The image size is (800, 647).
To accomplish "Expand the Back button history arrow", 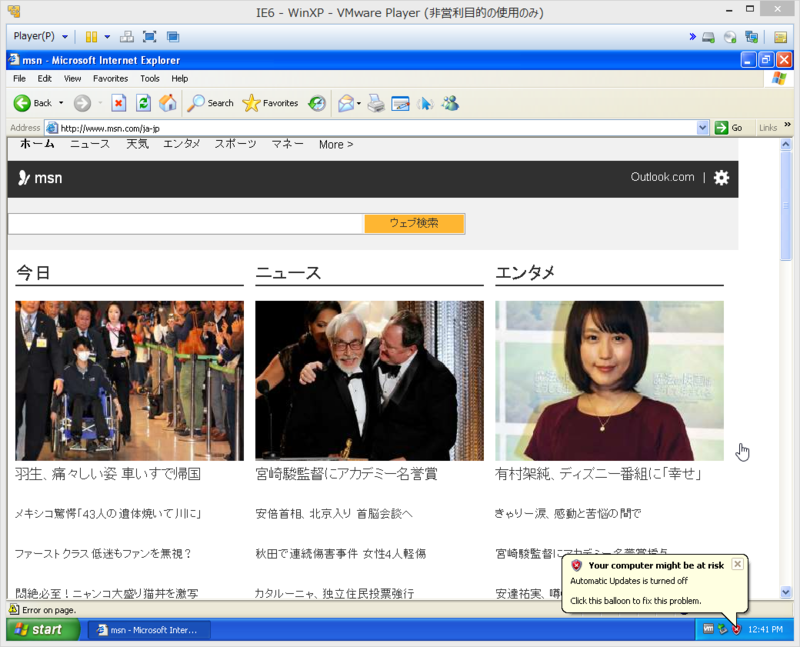I will [x=61, y=103].
